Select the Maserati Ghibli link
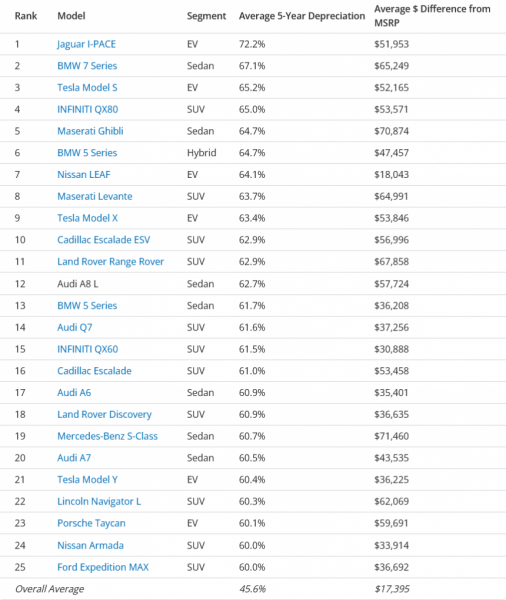Screen dimensions: 506x600 click(90, 131)
